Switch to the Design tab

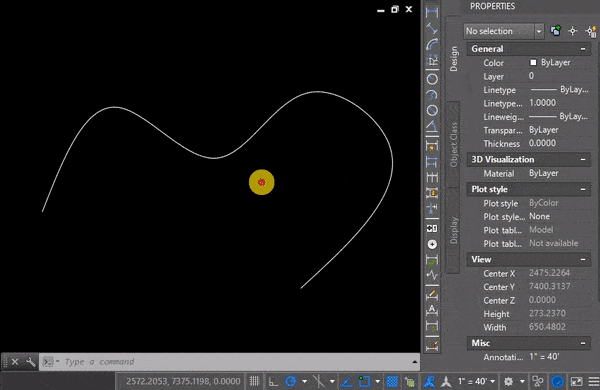(x=454, y=59)
